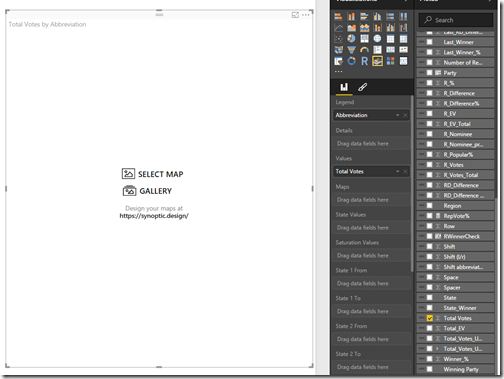Open the visual's more options menu
The image size is (504, 379).
click(x=305, y=15)
